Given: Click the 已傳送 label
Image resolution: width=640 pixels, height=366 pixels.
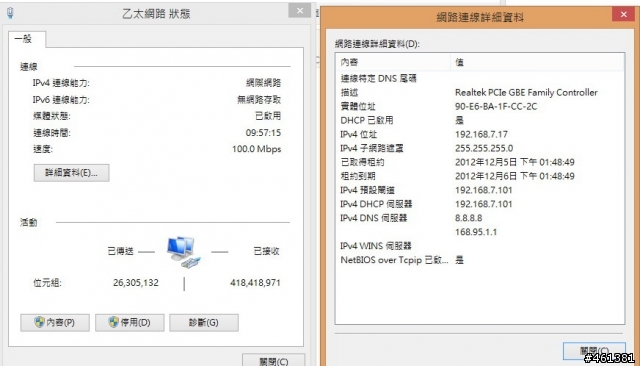Looking at the screenshot, I should [120, 251].
